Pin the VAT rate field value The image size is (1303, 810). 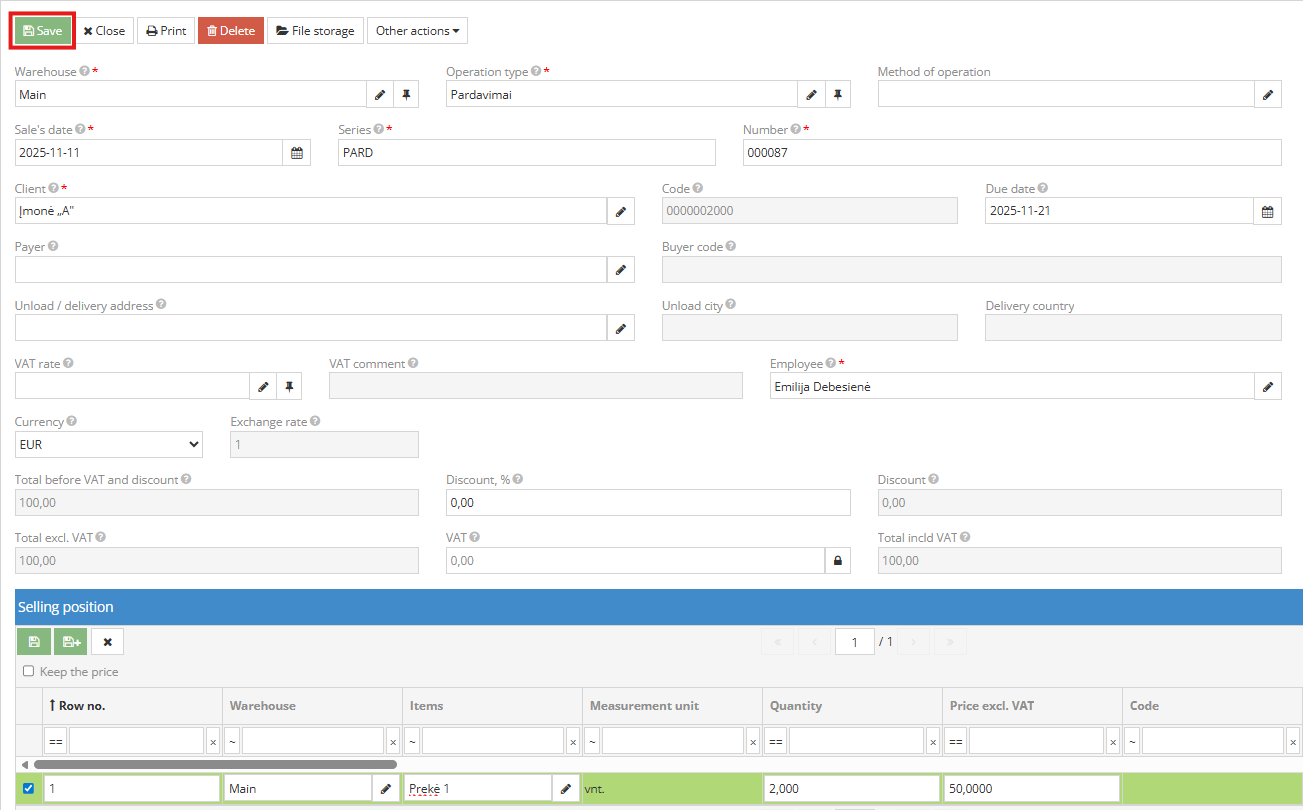[x=288, y=387]
